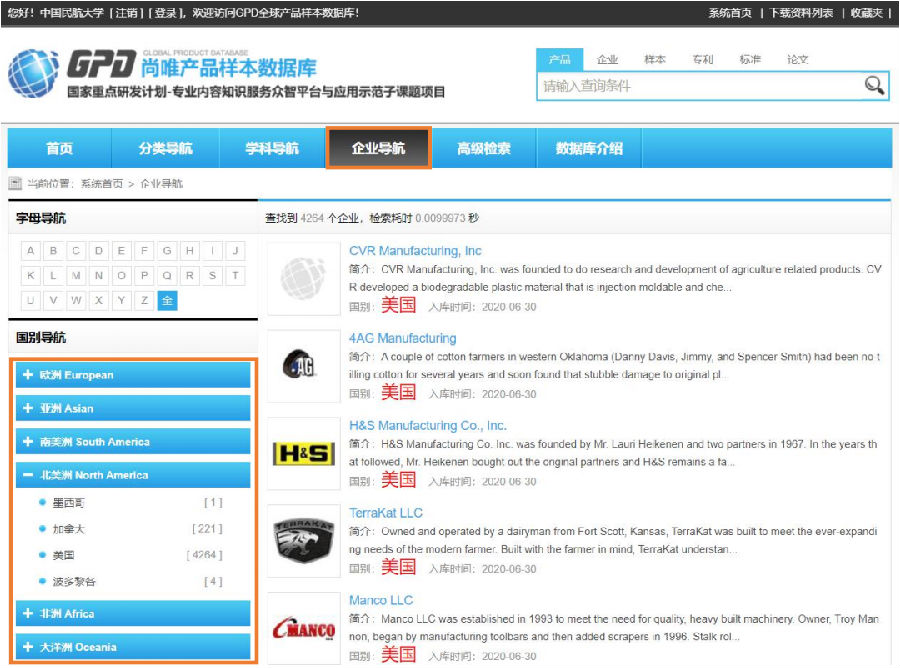900x668 pixels.
Task: Click 下载资料列表 in top bar
Action: click(801, 13)
